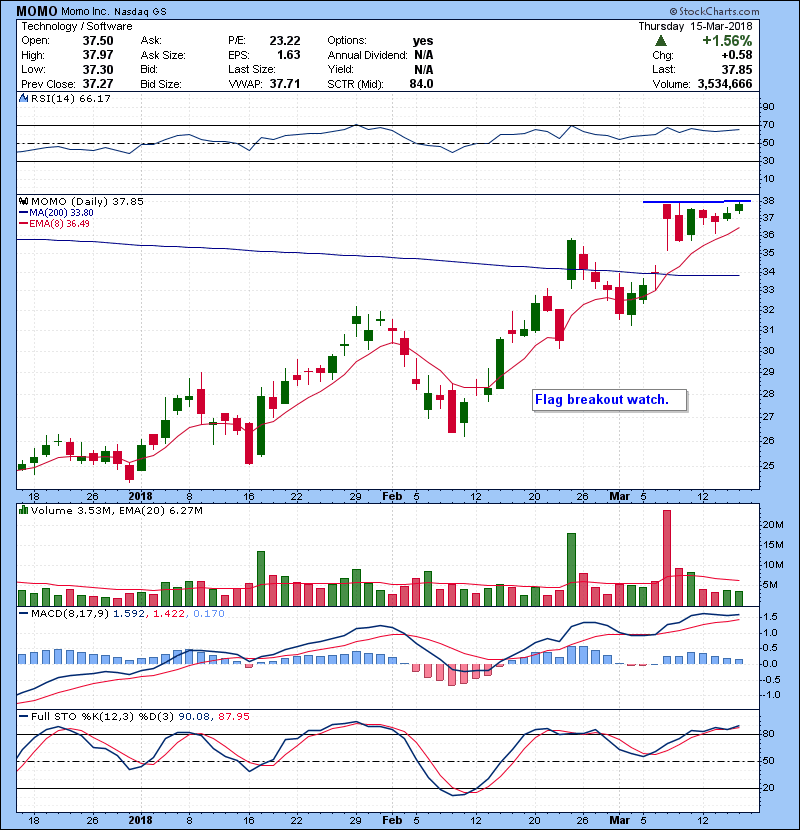This screenshot has width=800, height=830.
Task: Click the 'Flag breakout watch.' annotation box
Action: point(609,400)
